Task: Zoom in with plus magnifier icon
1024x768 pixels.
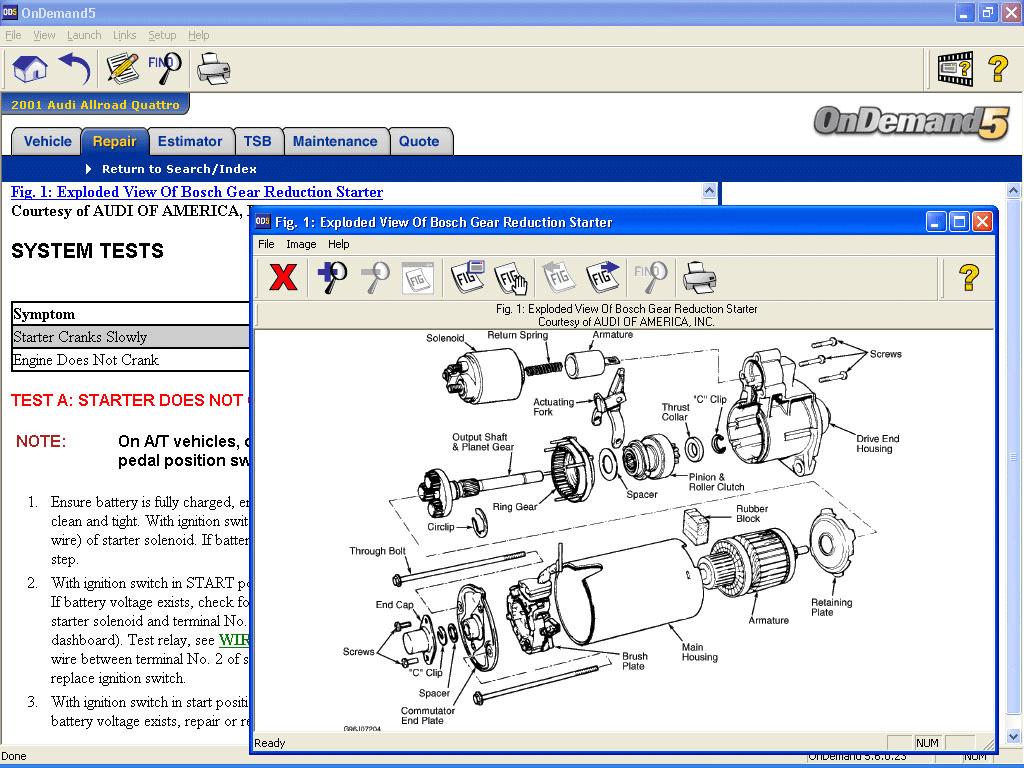Action: (332, 278)
